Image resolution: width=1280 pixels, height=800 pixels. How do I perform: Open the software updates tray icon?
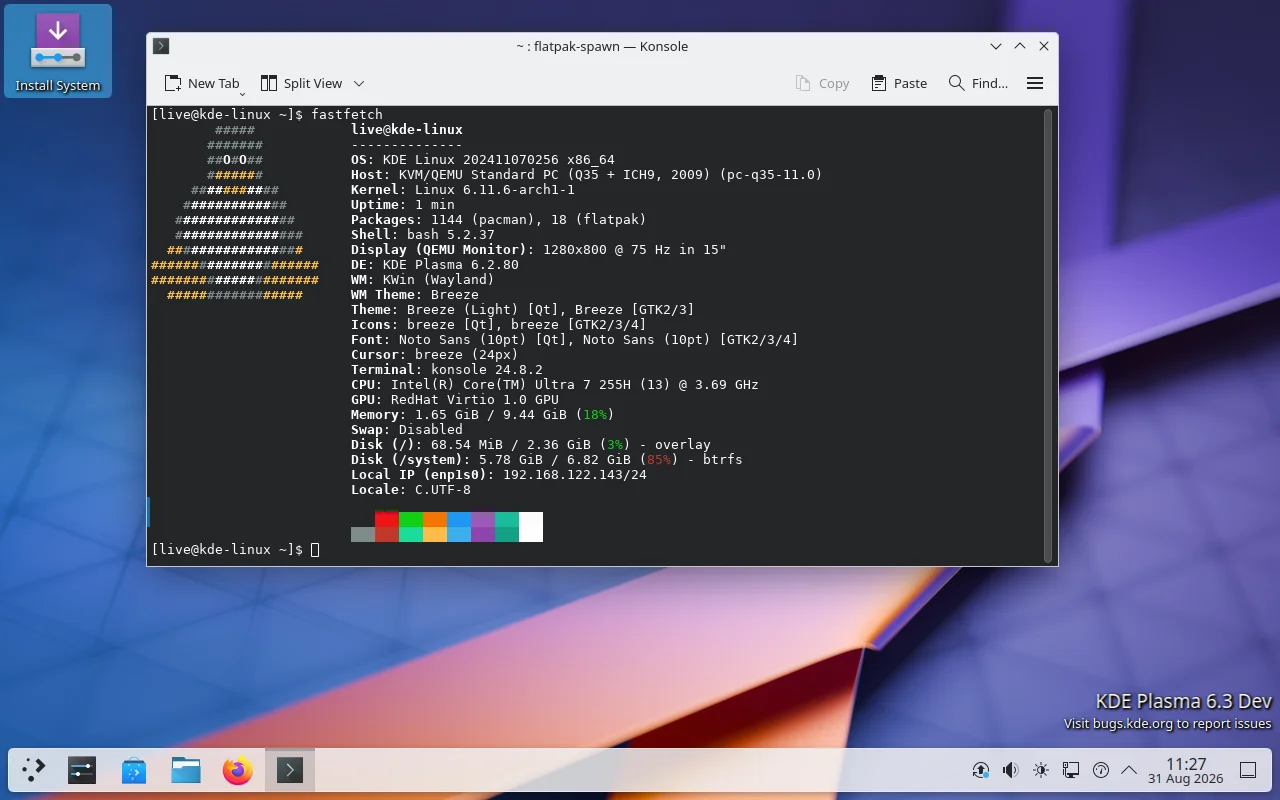pyautogui.click(x=981, y=770)
